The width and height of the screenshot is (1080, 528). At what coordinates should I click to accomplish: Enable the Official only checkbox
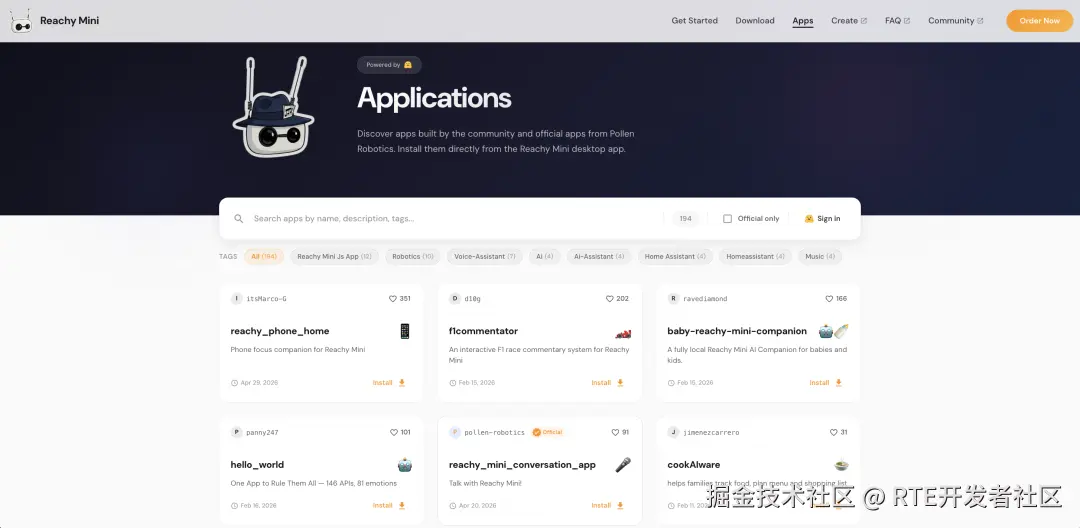727,218
